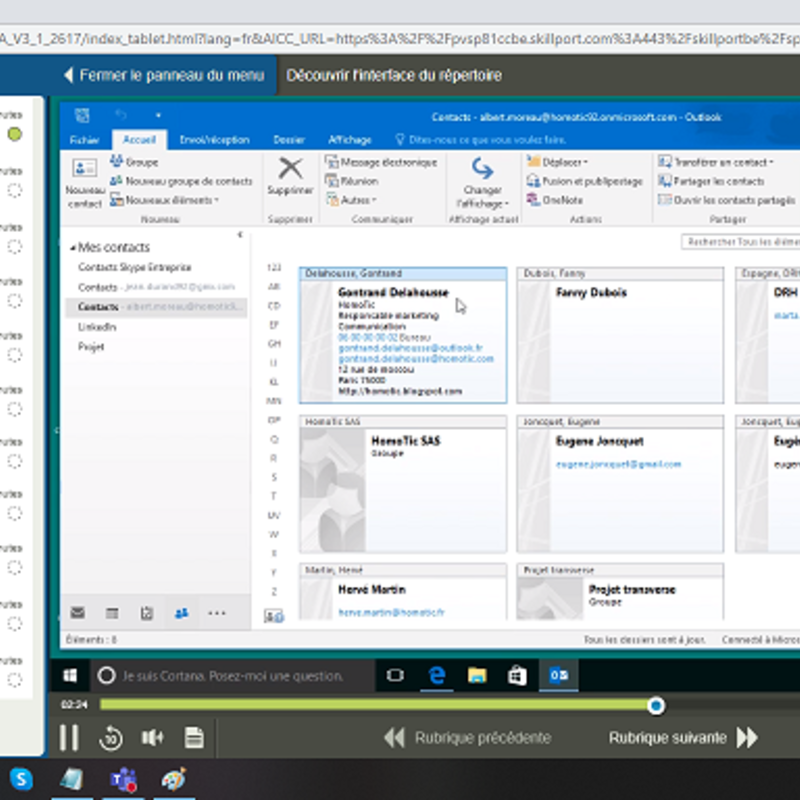Open Edge in the video taskbar

tap(437, 676)
